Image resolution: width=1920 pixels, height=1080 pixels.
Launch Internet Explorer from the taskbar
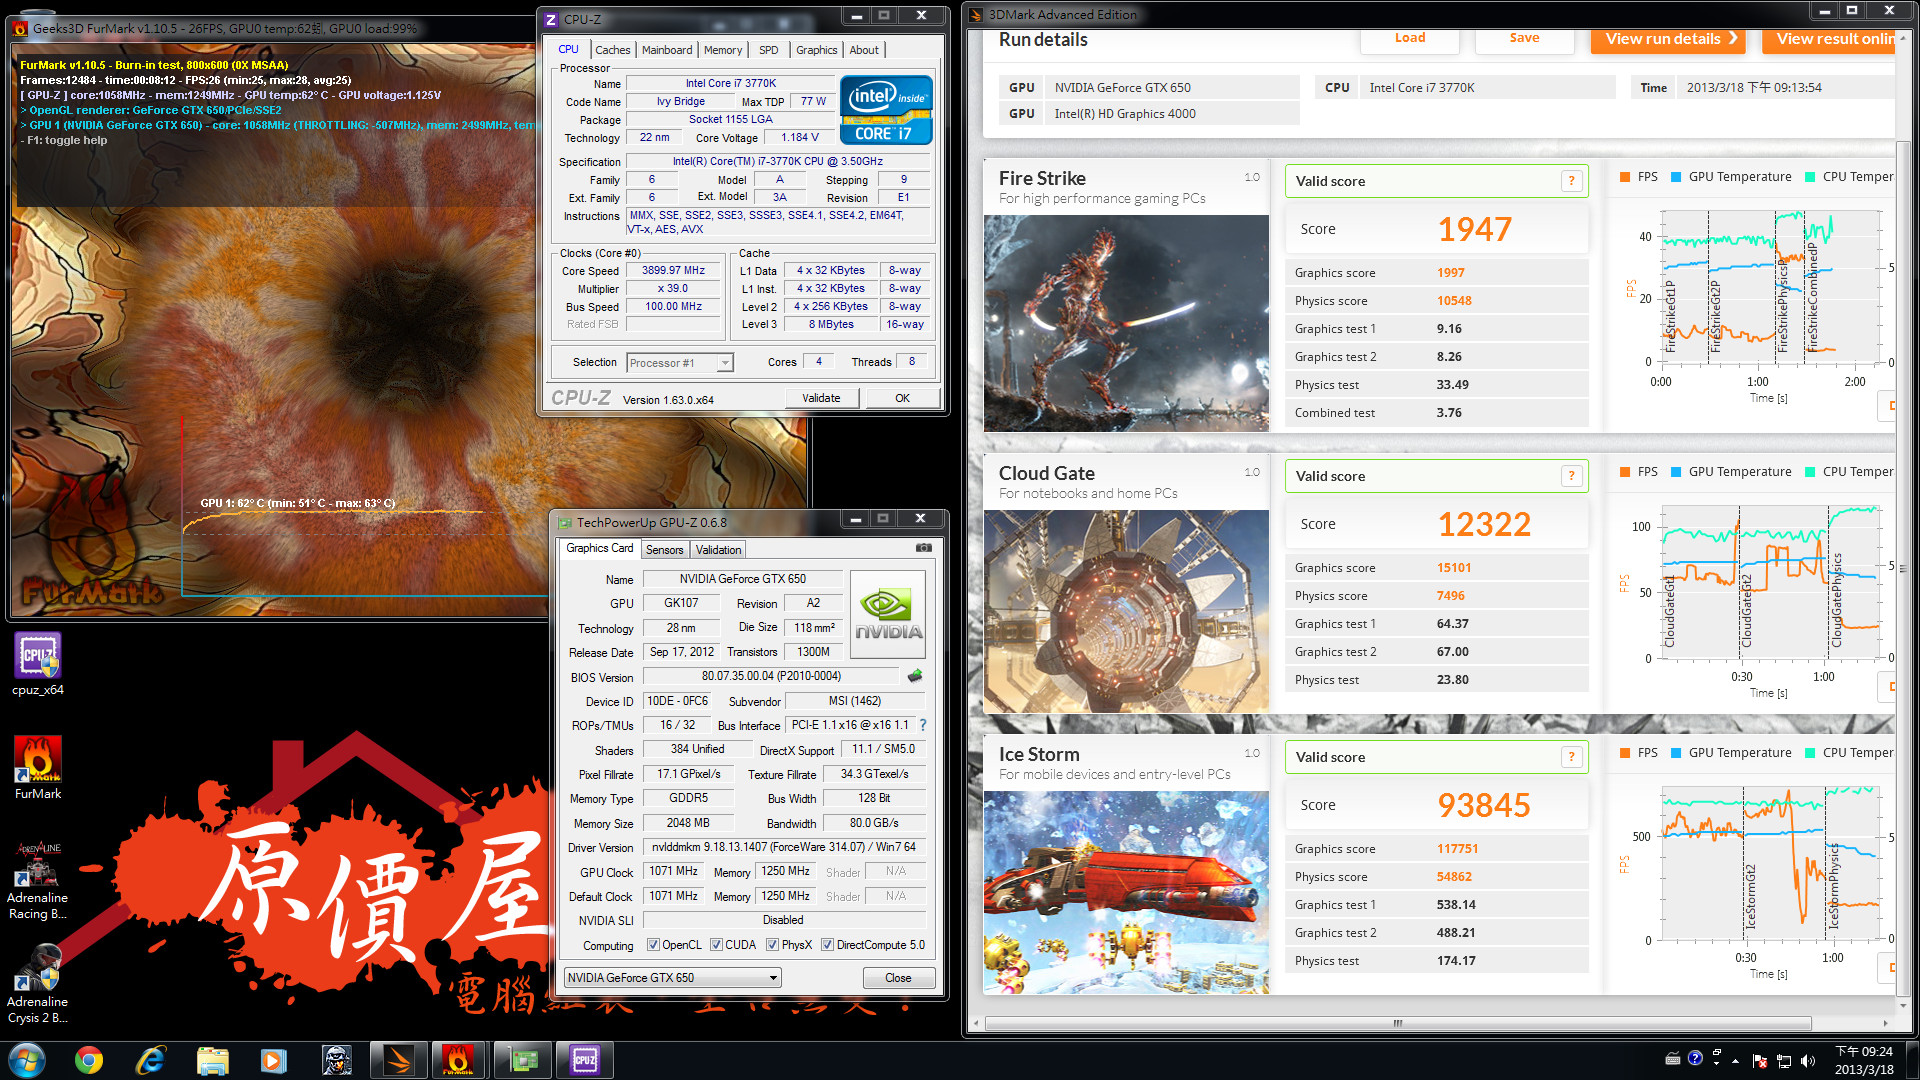(x=151, y=1060)
